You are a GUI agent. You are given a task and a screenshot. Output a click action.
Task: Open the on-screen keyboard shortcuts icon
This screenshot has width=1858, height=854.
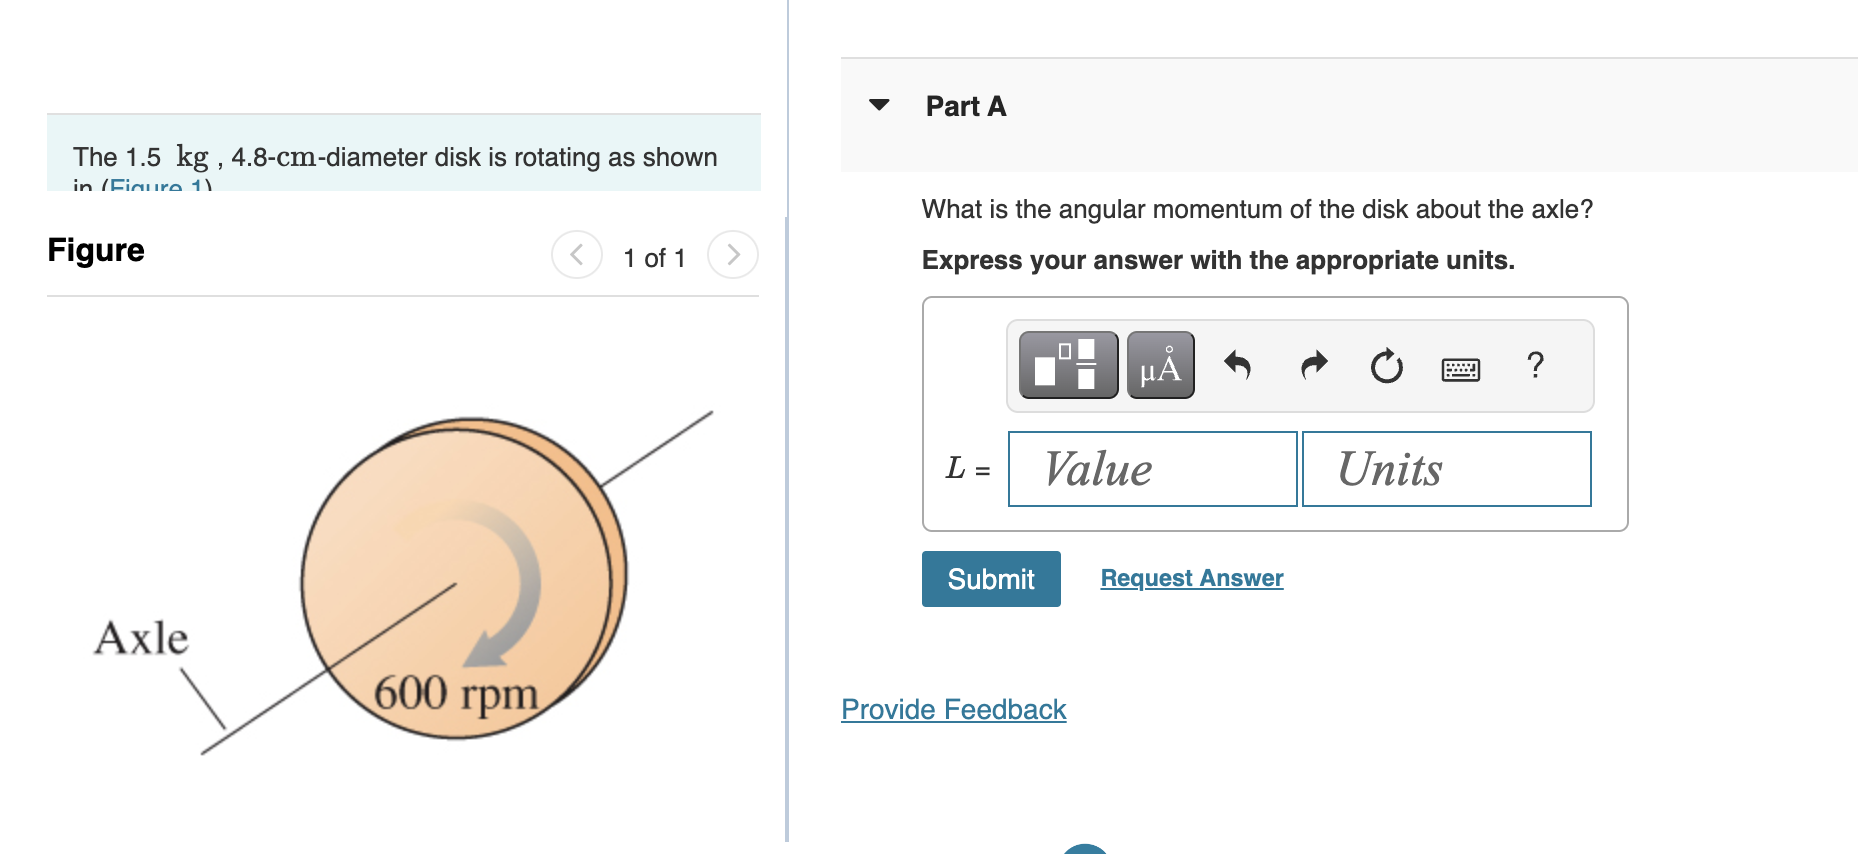(x=1460, y=368)
